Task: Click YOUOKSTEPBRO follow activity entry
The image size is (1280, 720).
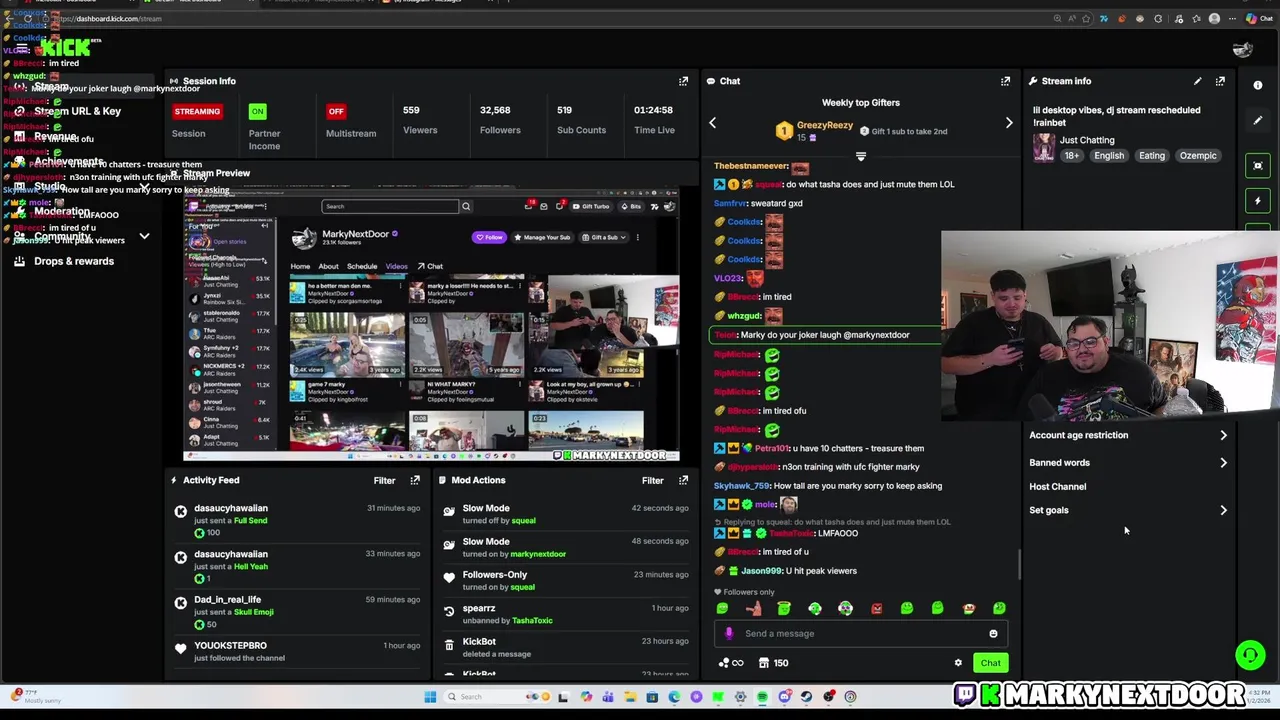Action: coord(297,651)
